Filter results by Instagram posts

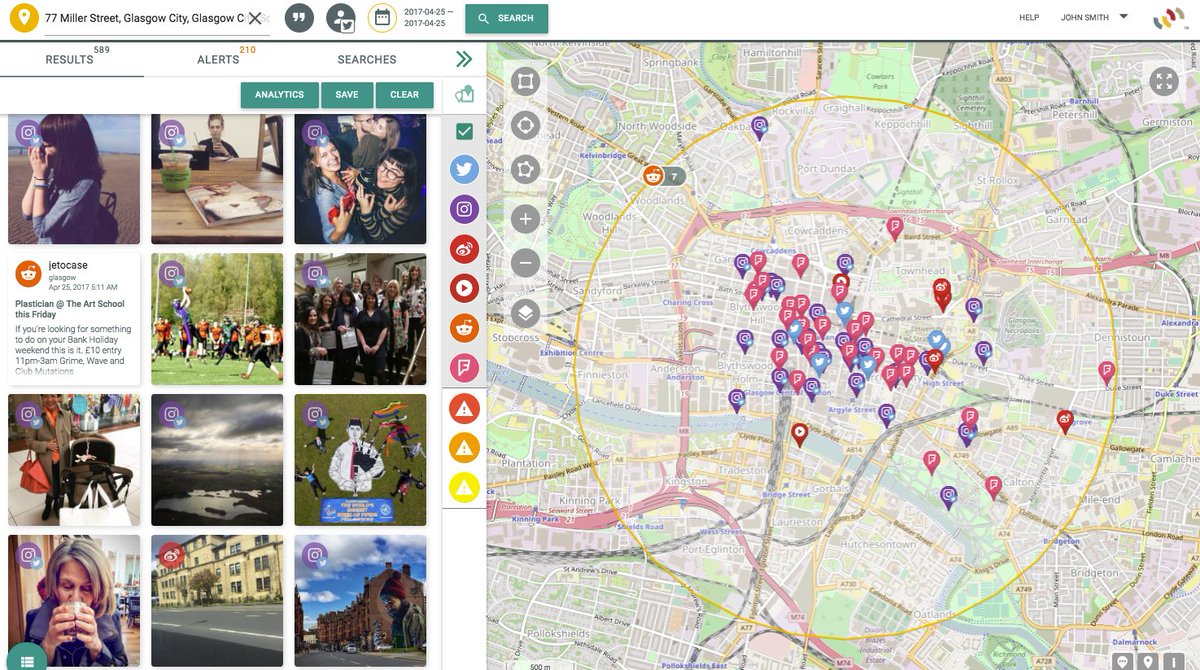(463, 209)
